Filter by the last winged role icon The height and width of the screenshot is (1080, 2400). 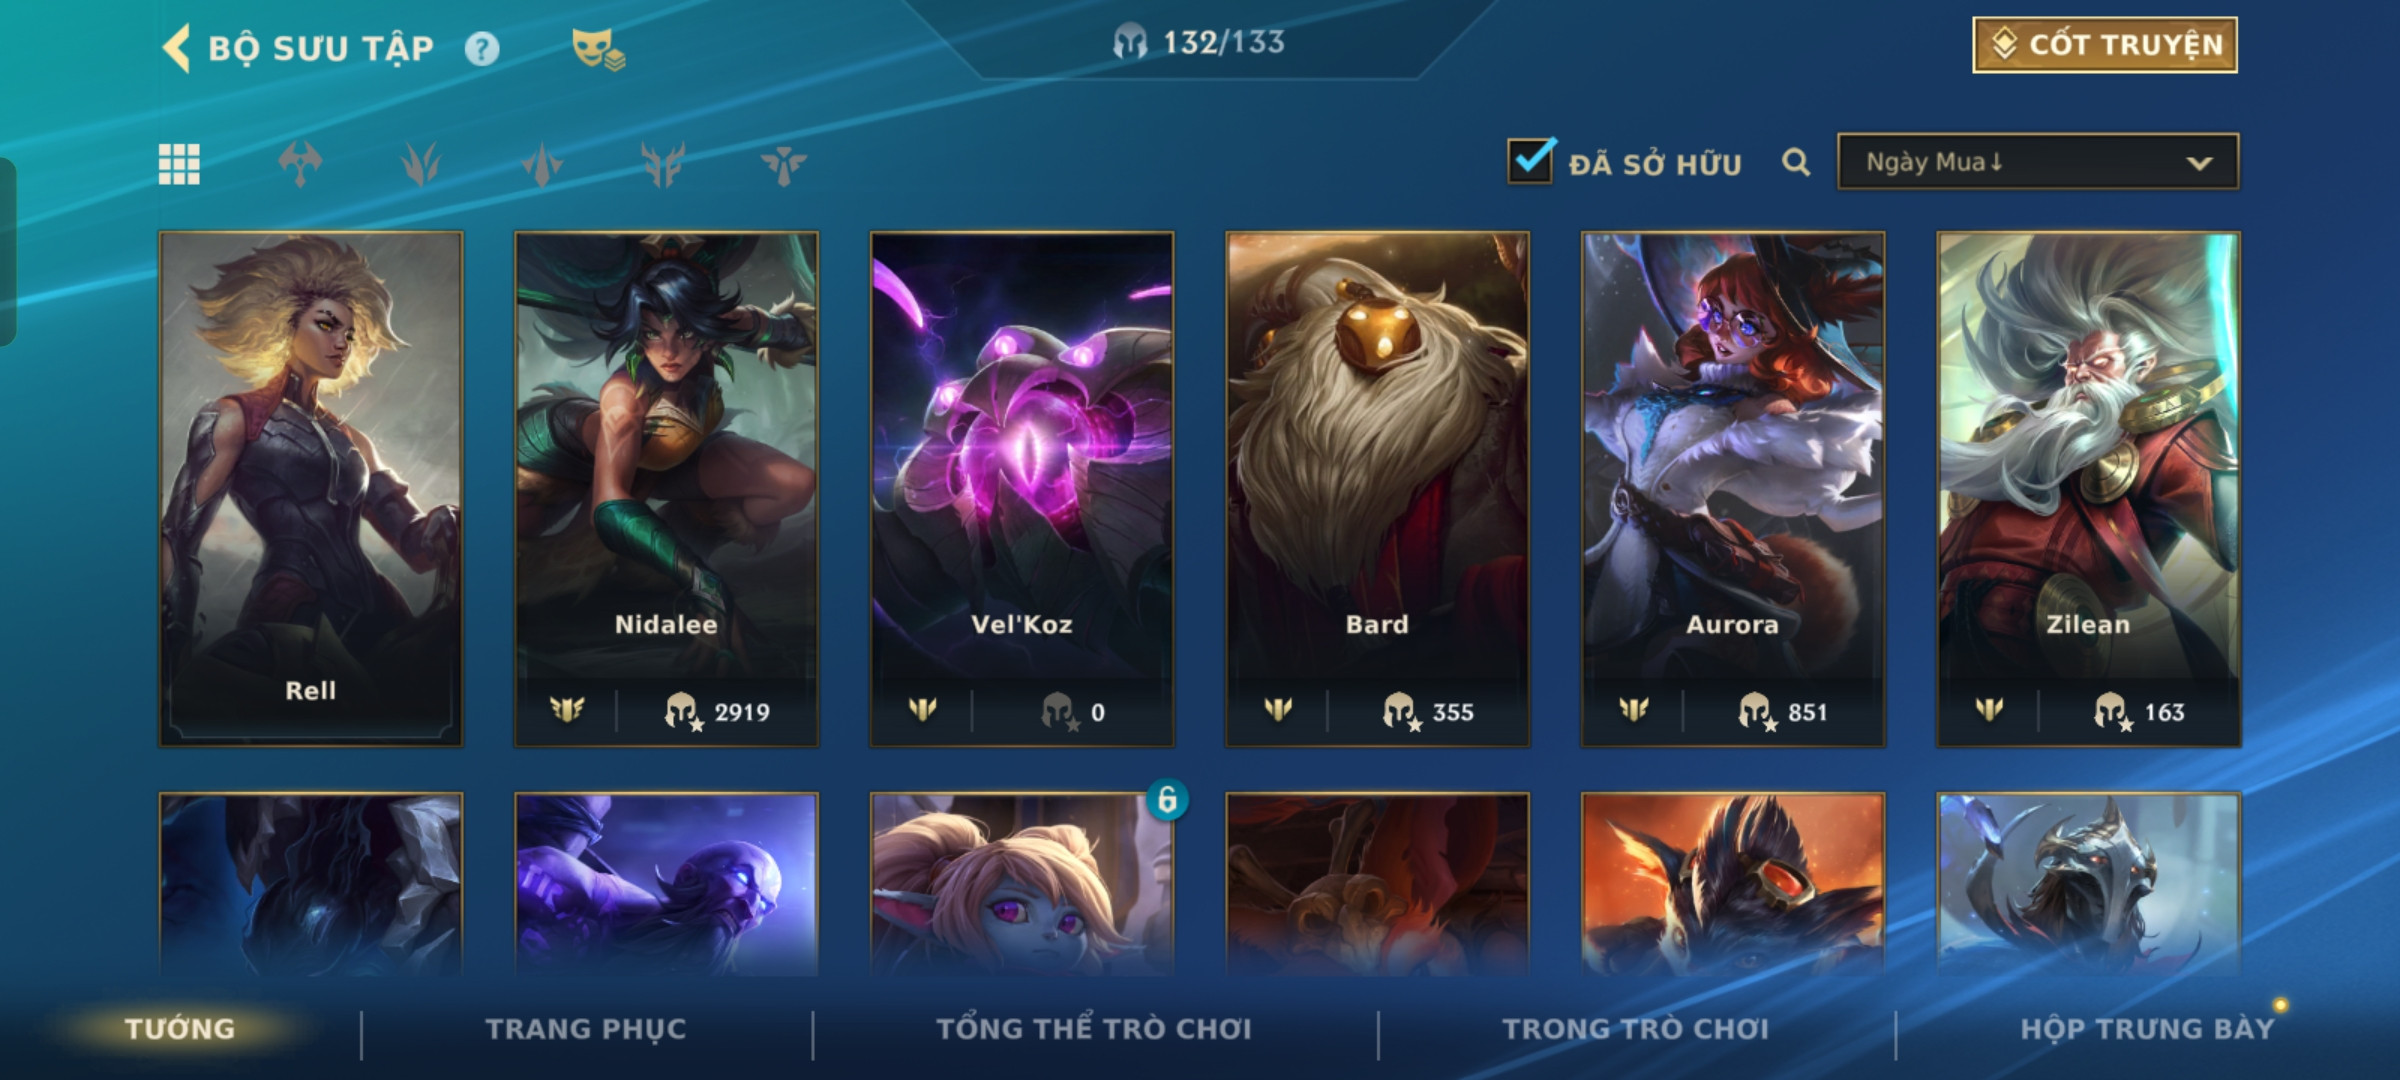click(x=783, y=165)
